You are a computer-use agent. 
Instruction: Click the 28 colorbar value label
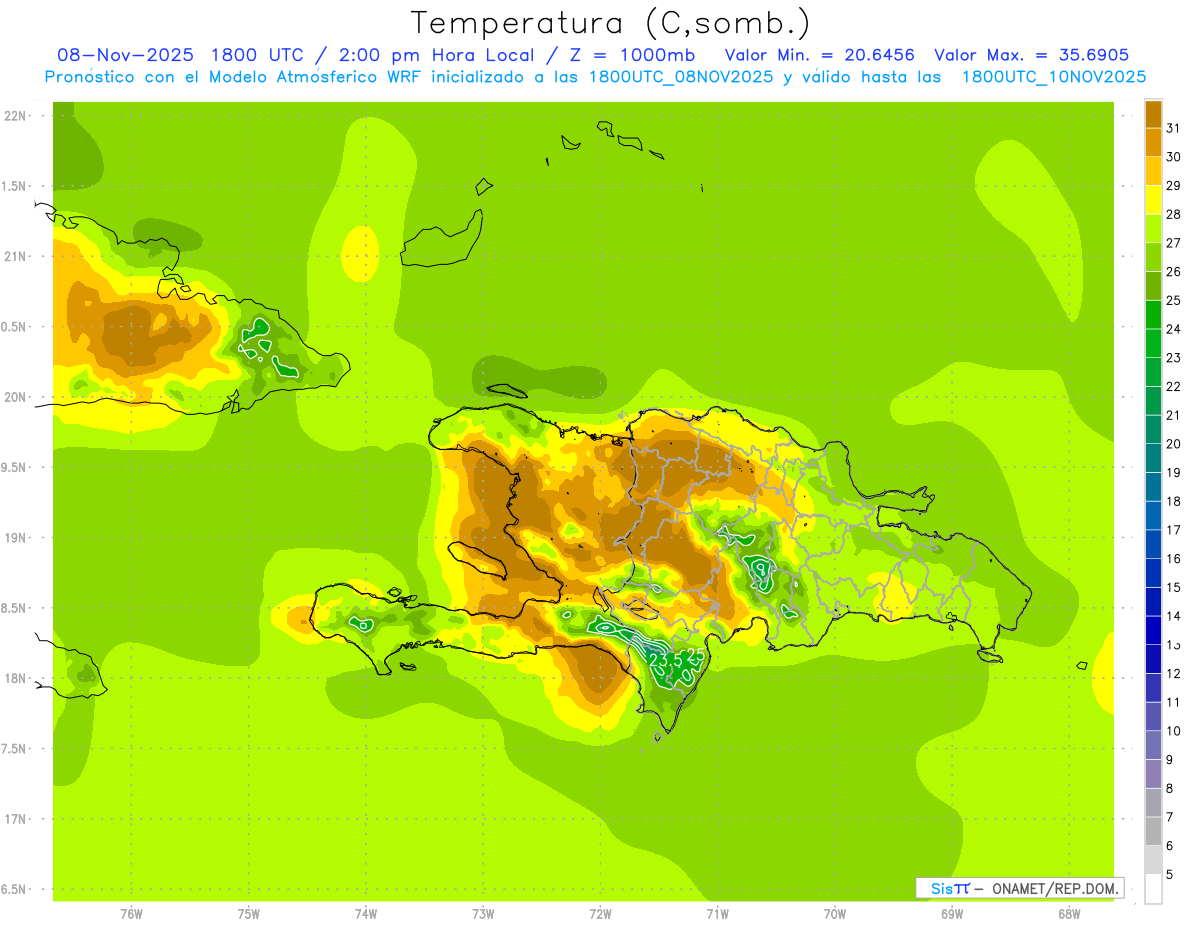tap(1174, 214)
